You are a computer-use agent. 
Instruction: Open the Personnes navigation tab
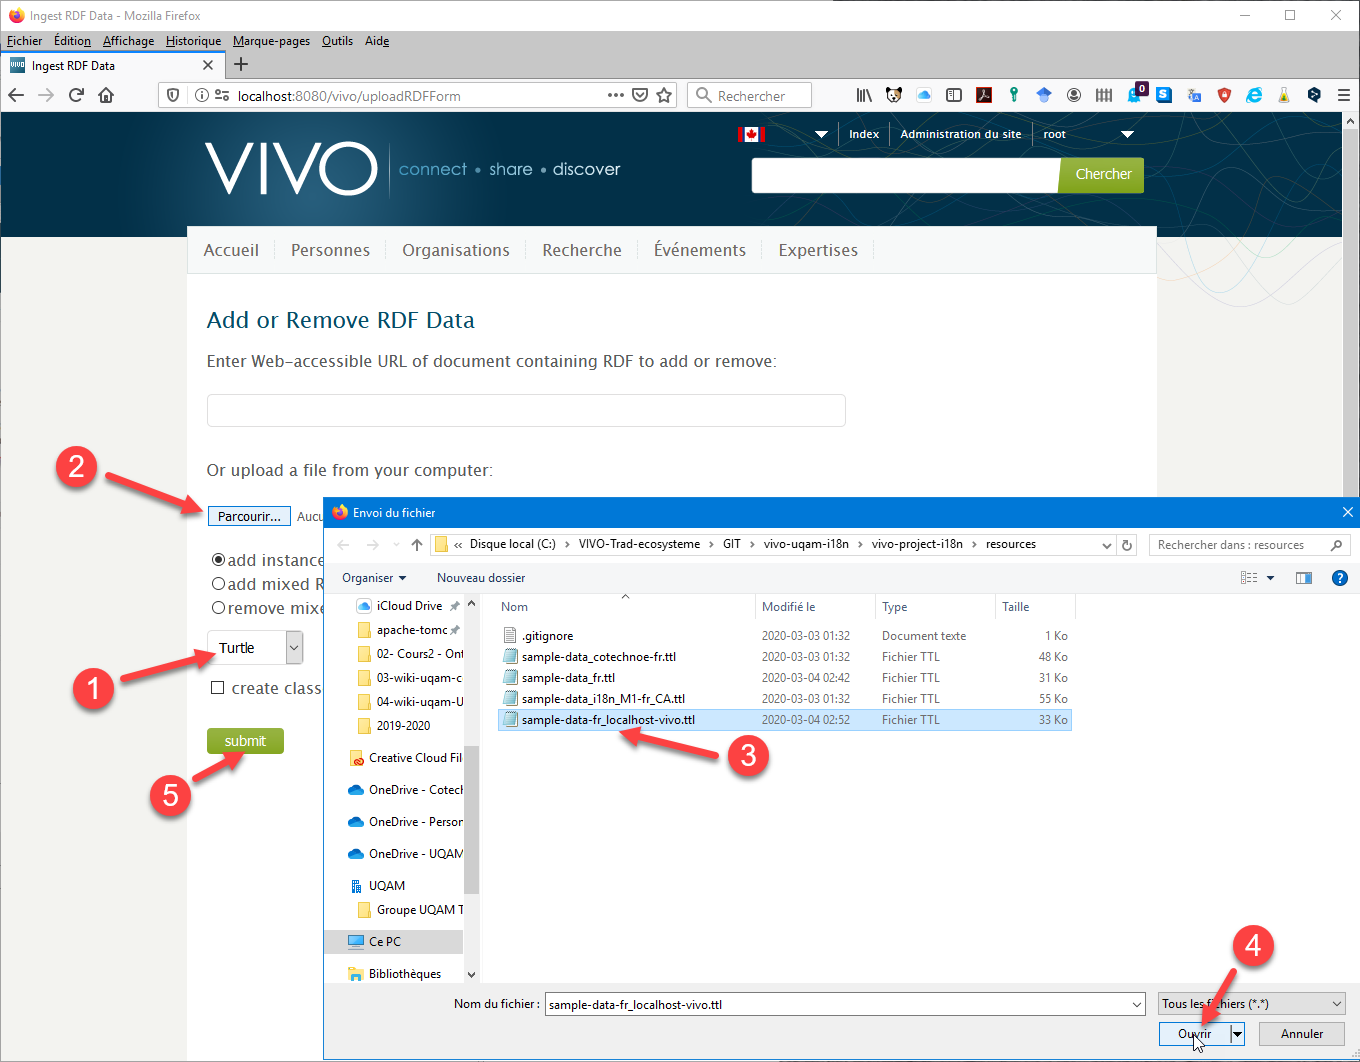point(330,250)
